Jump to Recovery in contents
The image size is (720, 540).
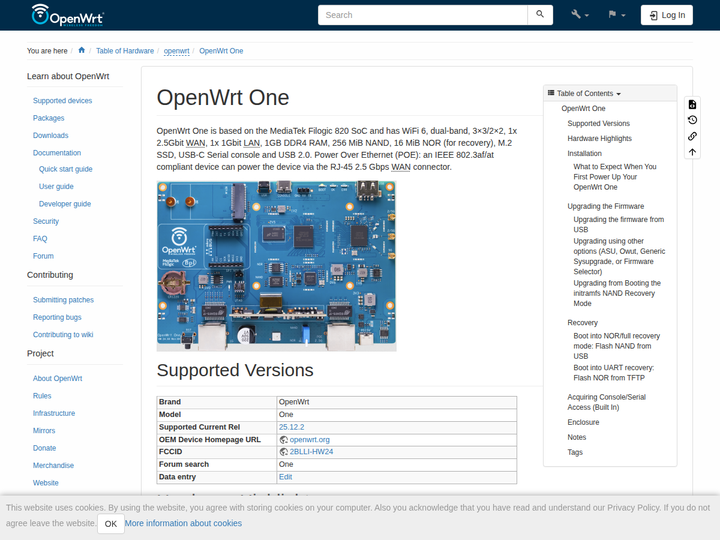(582, 323)
